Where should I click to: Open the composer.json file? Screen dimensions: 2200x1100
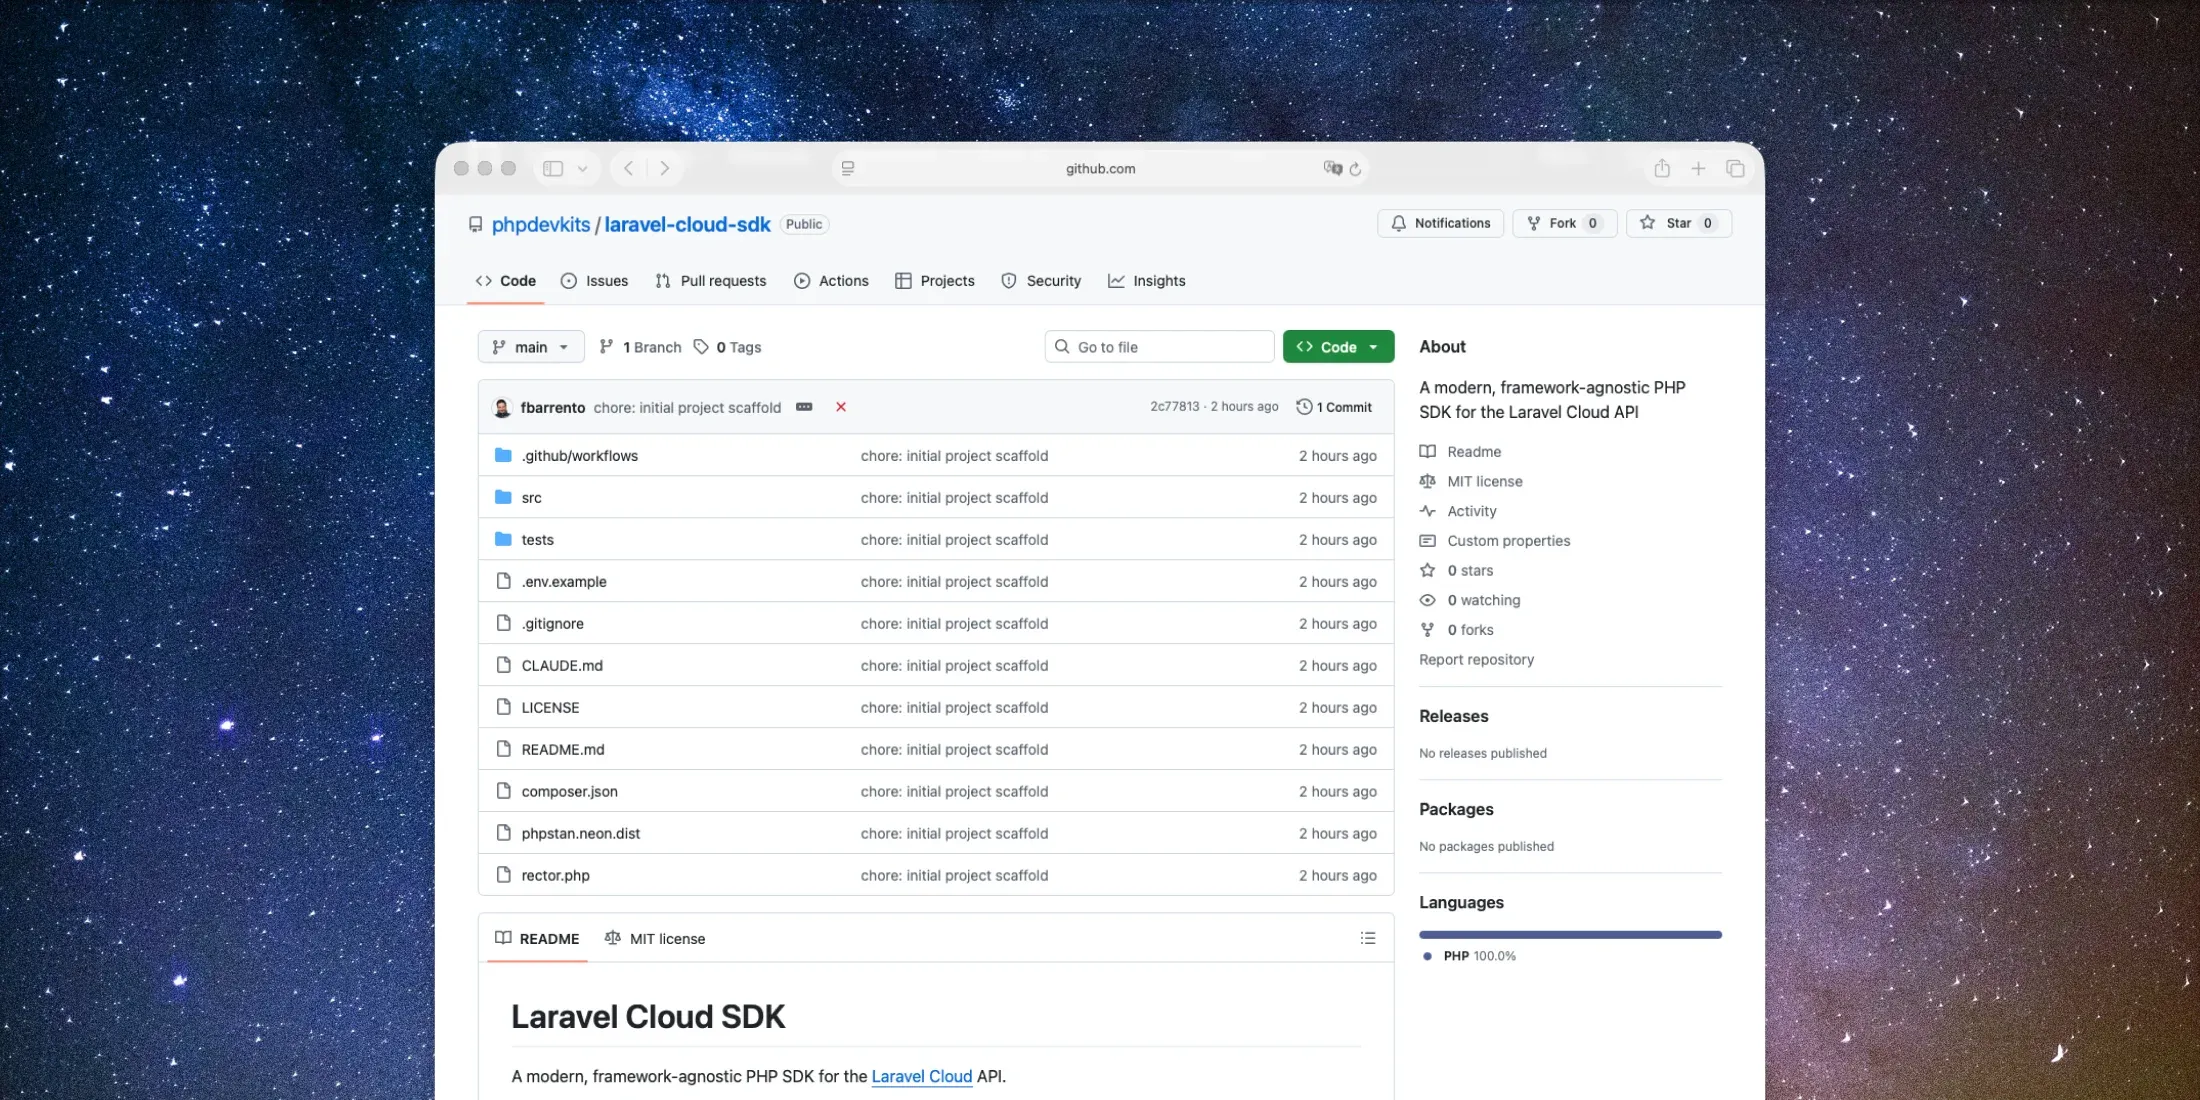point(569,791)
